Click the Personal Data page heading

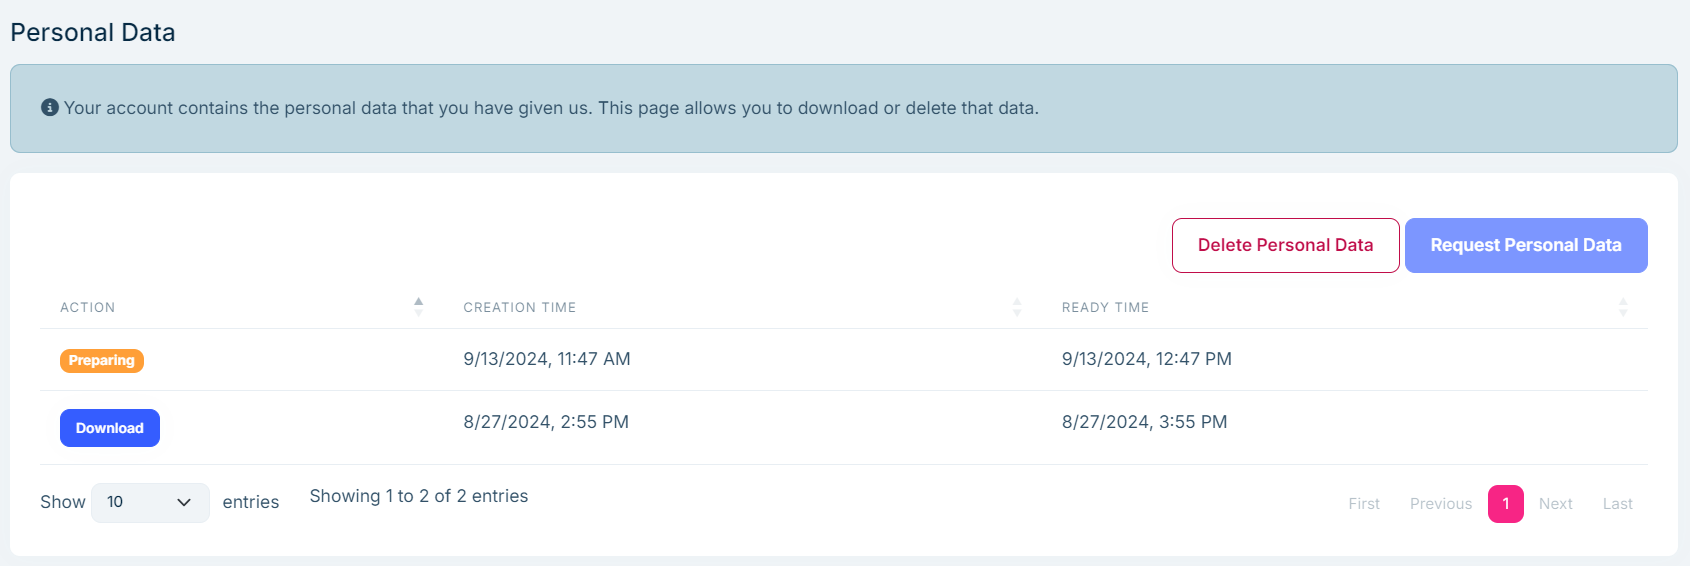pyautogui.click(x=93, y=33)
